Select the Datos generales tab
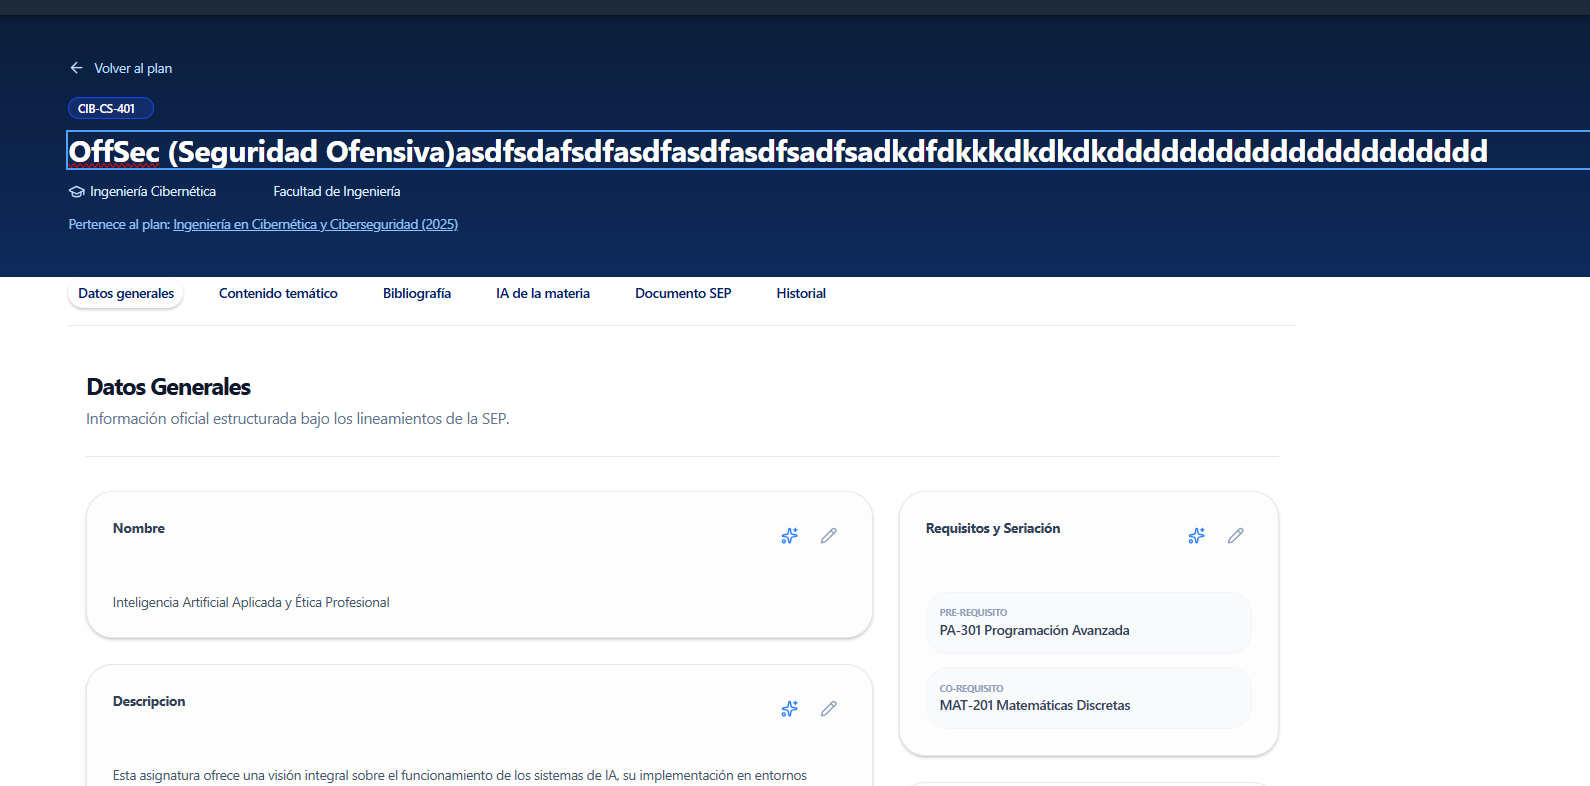 (x=126, y=294)
